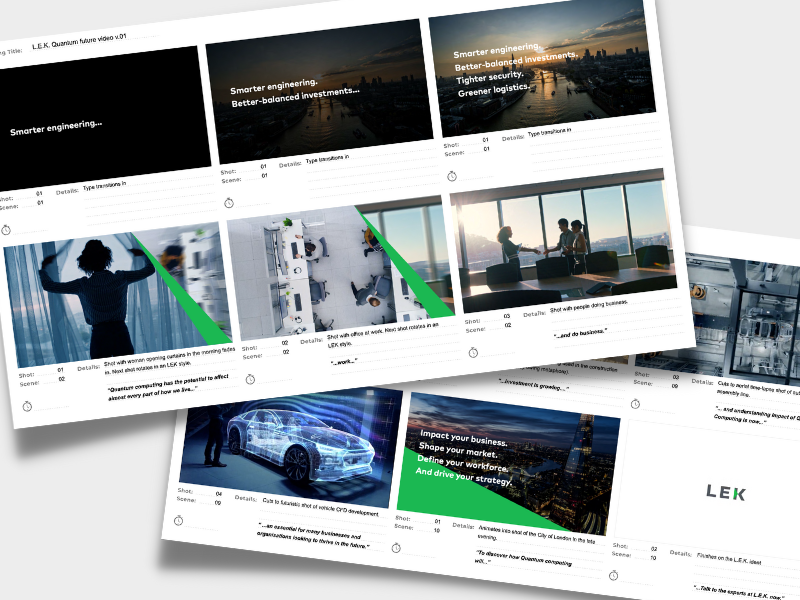Screen dimensions: 800x600
Task: Click the '...and do business.' caption text
Action: [x=580, y=331]
